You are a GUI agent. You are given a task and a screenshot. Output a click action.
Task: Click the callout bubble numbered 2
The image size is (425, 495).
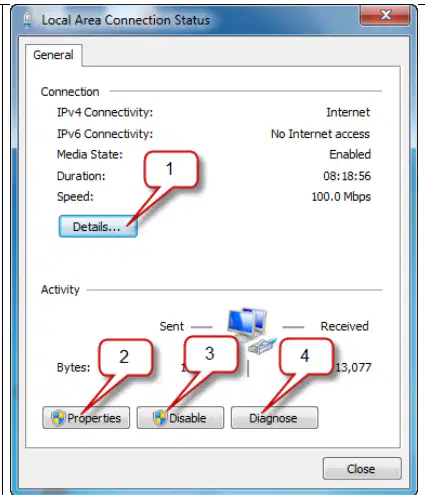(x=125, y=357)
